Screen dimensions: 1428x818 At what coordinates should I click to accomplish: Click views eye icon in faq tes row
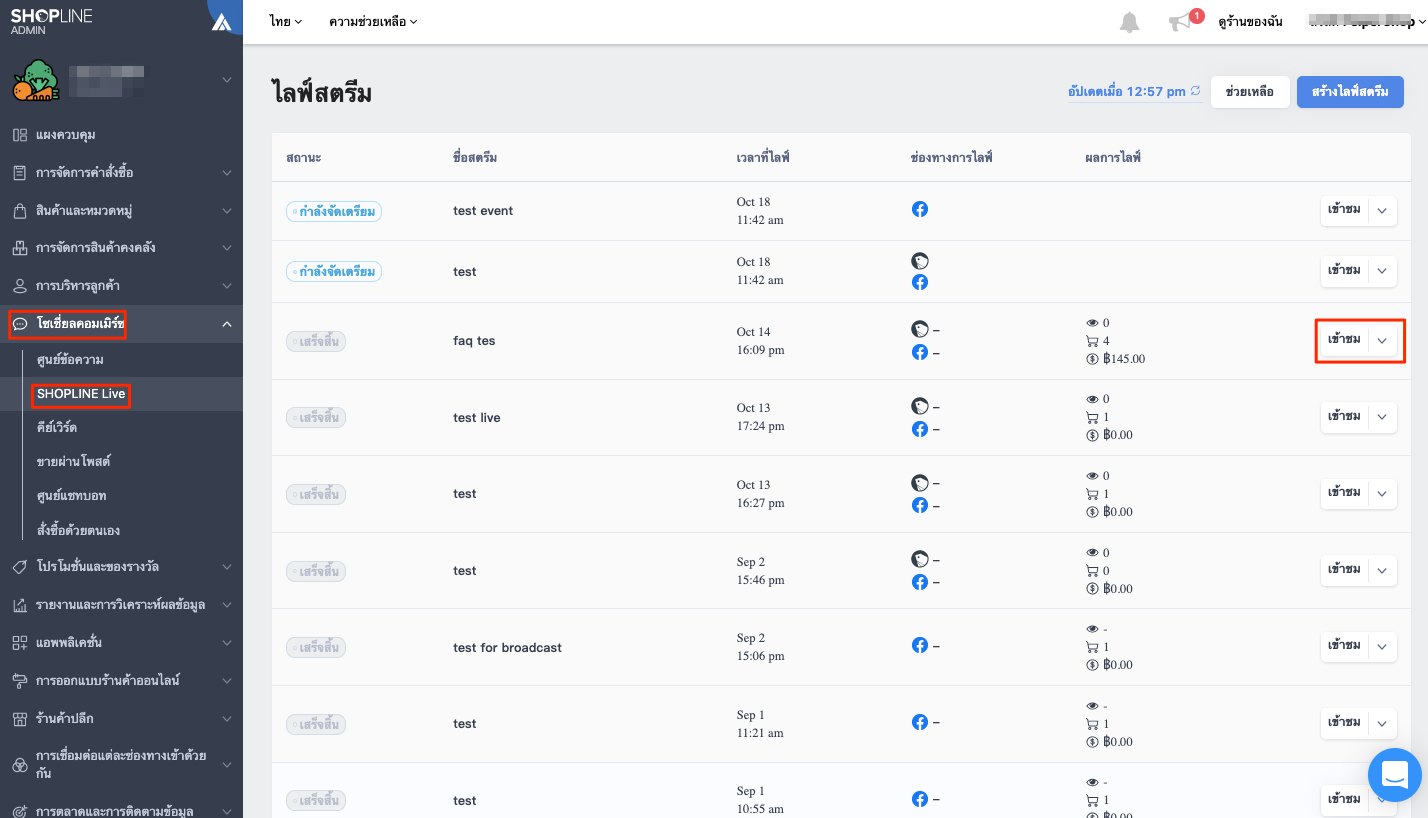click(1092, 323)
